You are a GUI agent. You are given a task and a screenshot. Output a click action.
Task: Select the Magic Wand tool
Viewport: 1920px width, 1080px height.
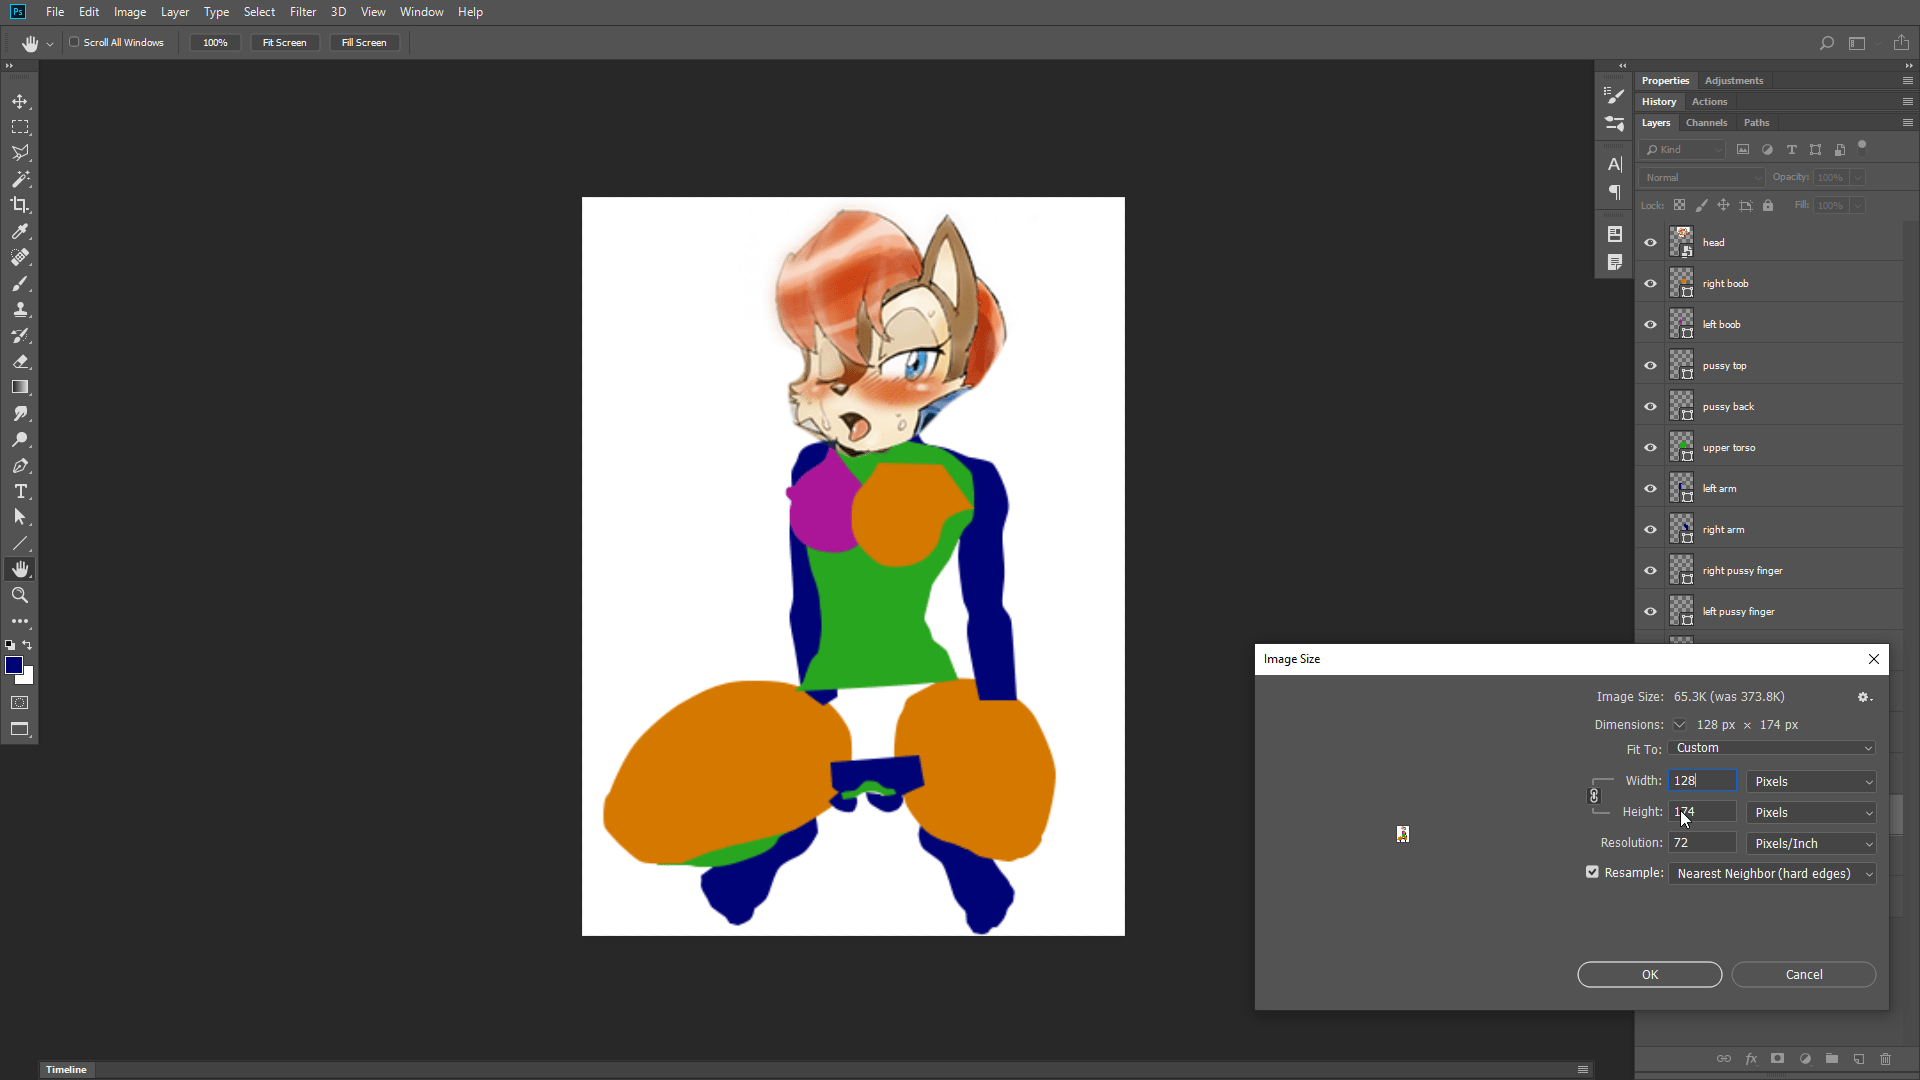coord(20,179)
